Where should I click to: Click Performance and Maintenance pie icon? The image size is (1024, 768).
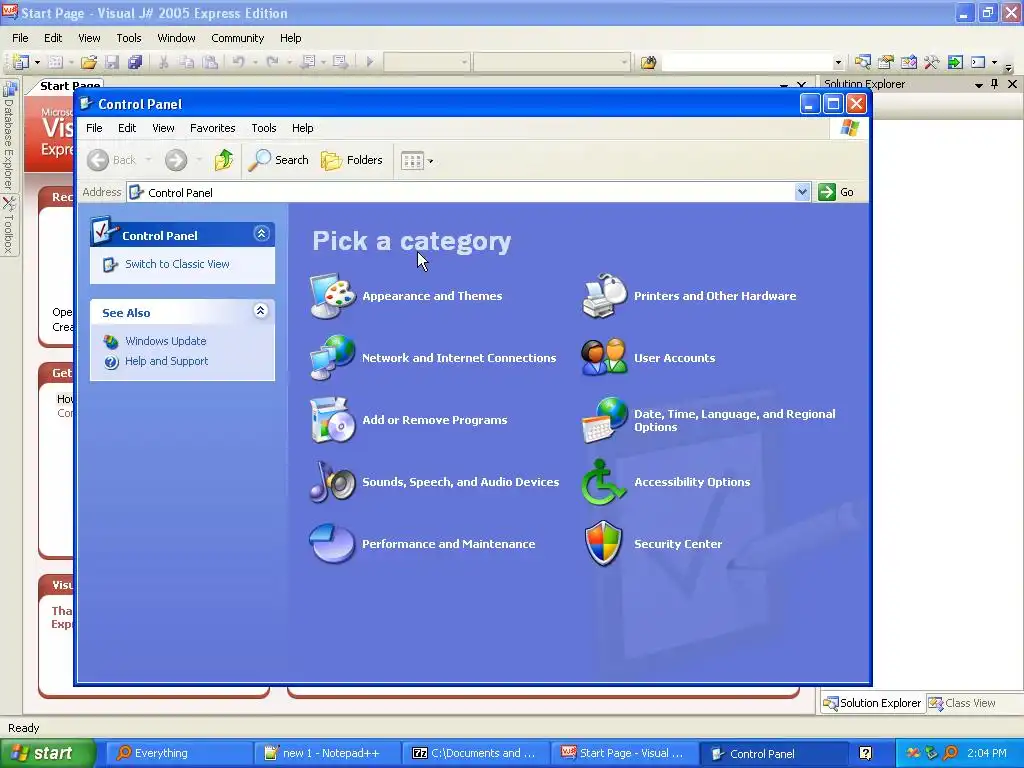[x=332, y=543]
